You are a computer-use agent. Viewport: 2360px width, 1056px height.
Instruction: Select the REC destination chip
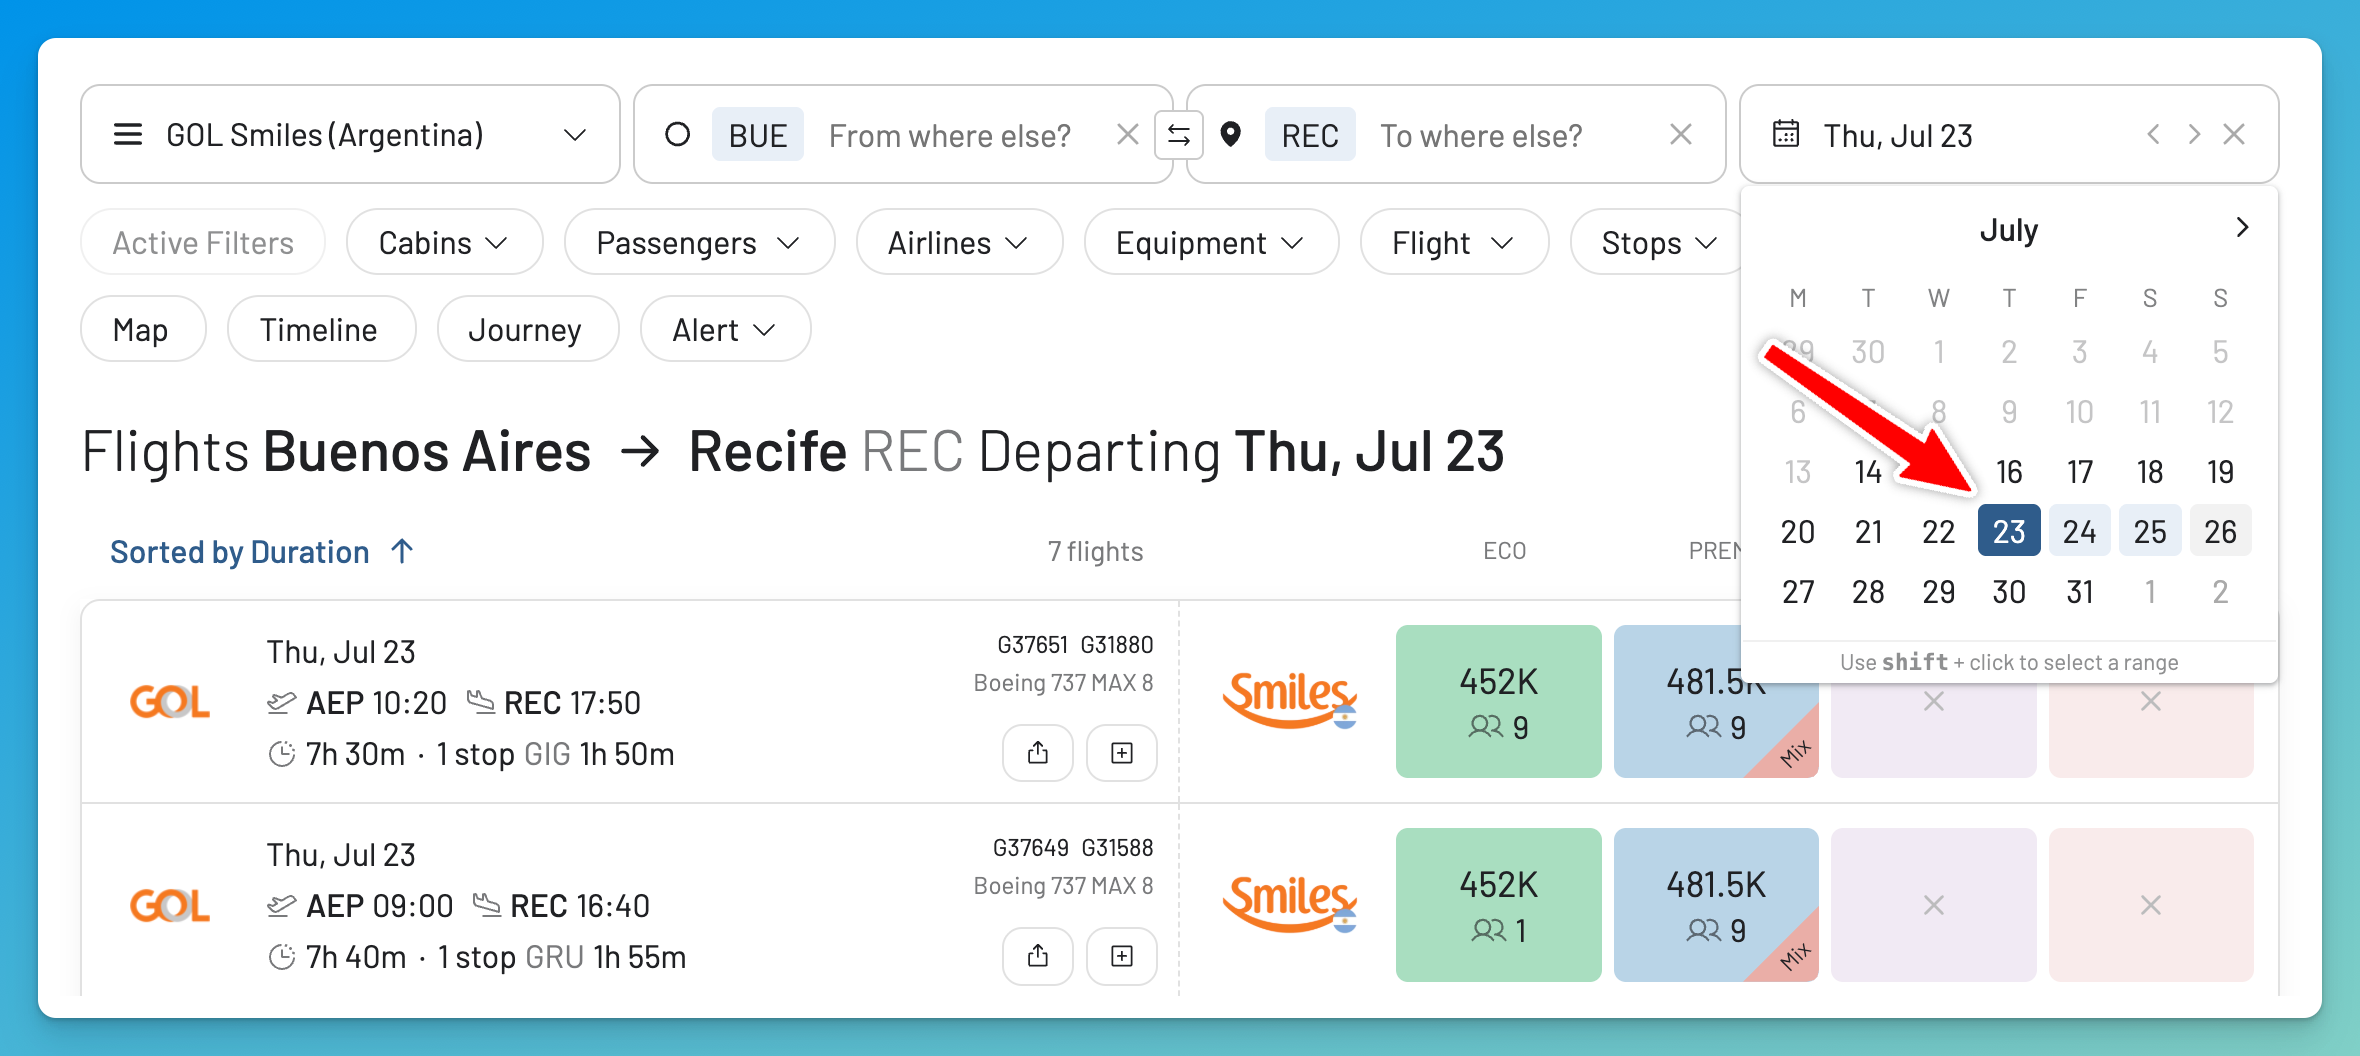tap(1310, 135)
